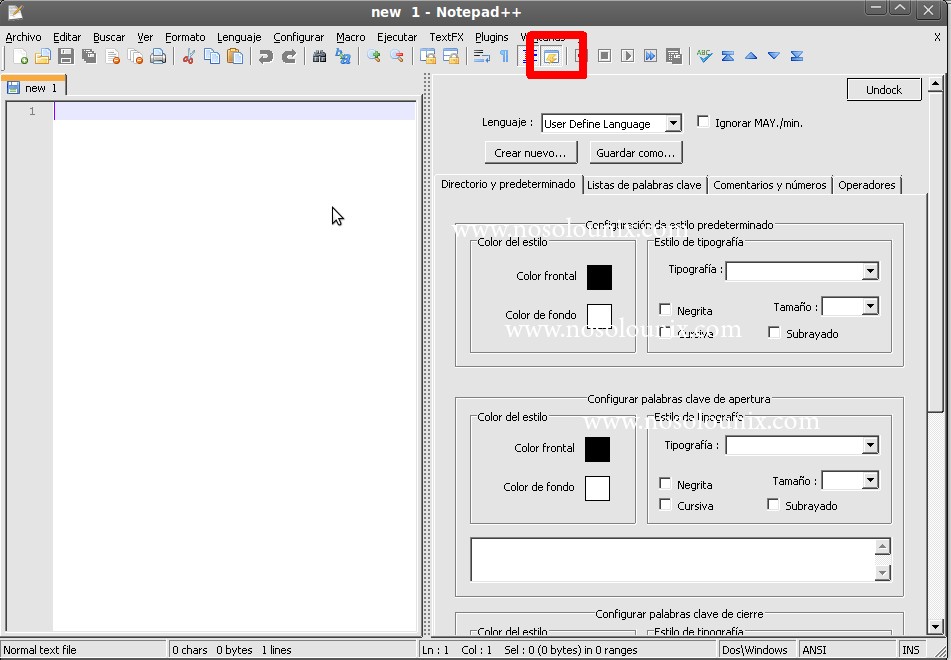Image resolution: width=951 pixels, height=660 pixels.
Task: Click line 1 in the editor area
Action: (x=235, y=111)
